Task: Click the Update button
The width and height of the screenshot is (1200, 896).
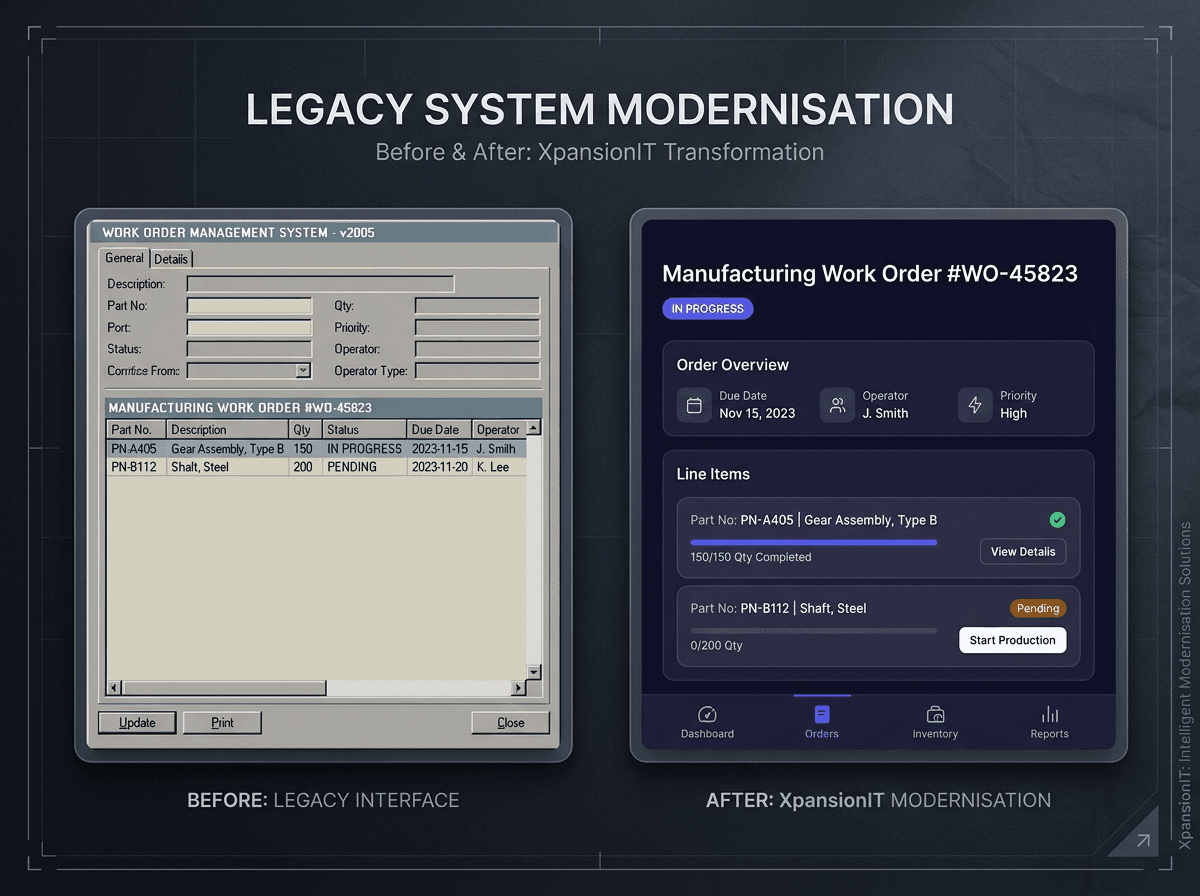Action: click(137, 722)
